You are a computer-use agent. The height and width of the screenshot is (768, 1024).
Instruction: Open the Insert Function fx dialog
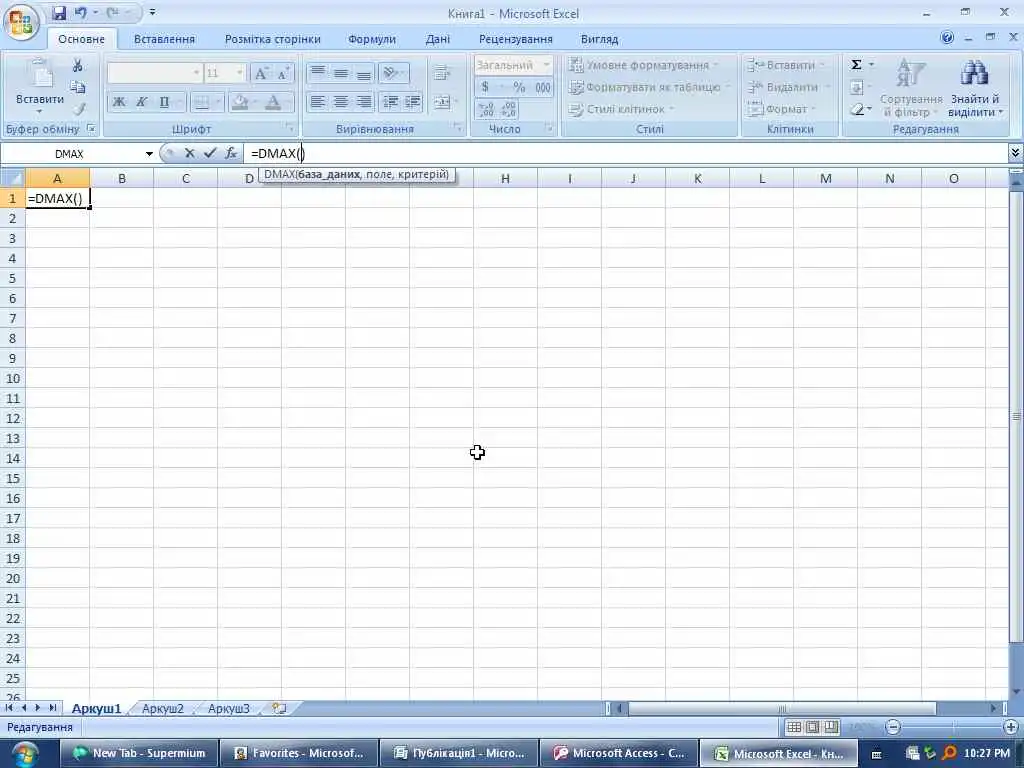231,153
